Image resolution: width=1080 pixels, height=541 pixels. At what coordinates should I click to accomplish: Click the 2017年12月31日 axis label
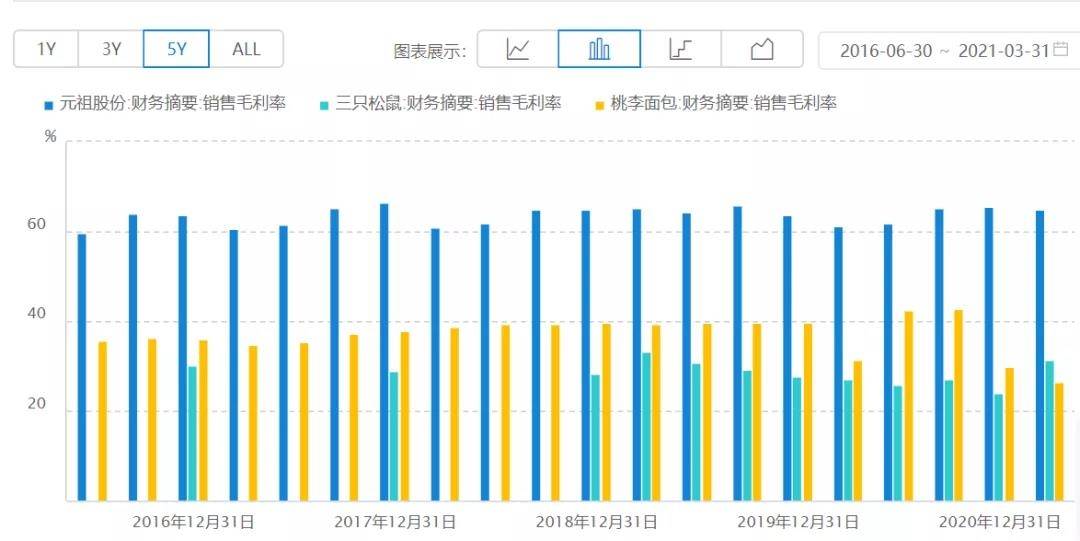[395, 522]
